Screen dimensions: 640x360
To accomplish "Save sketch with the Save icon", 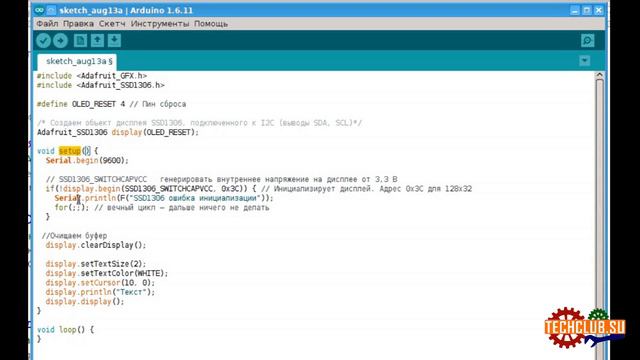I will [114, 40].
